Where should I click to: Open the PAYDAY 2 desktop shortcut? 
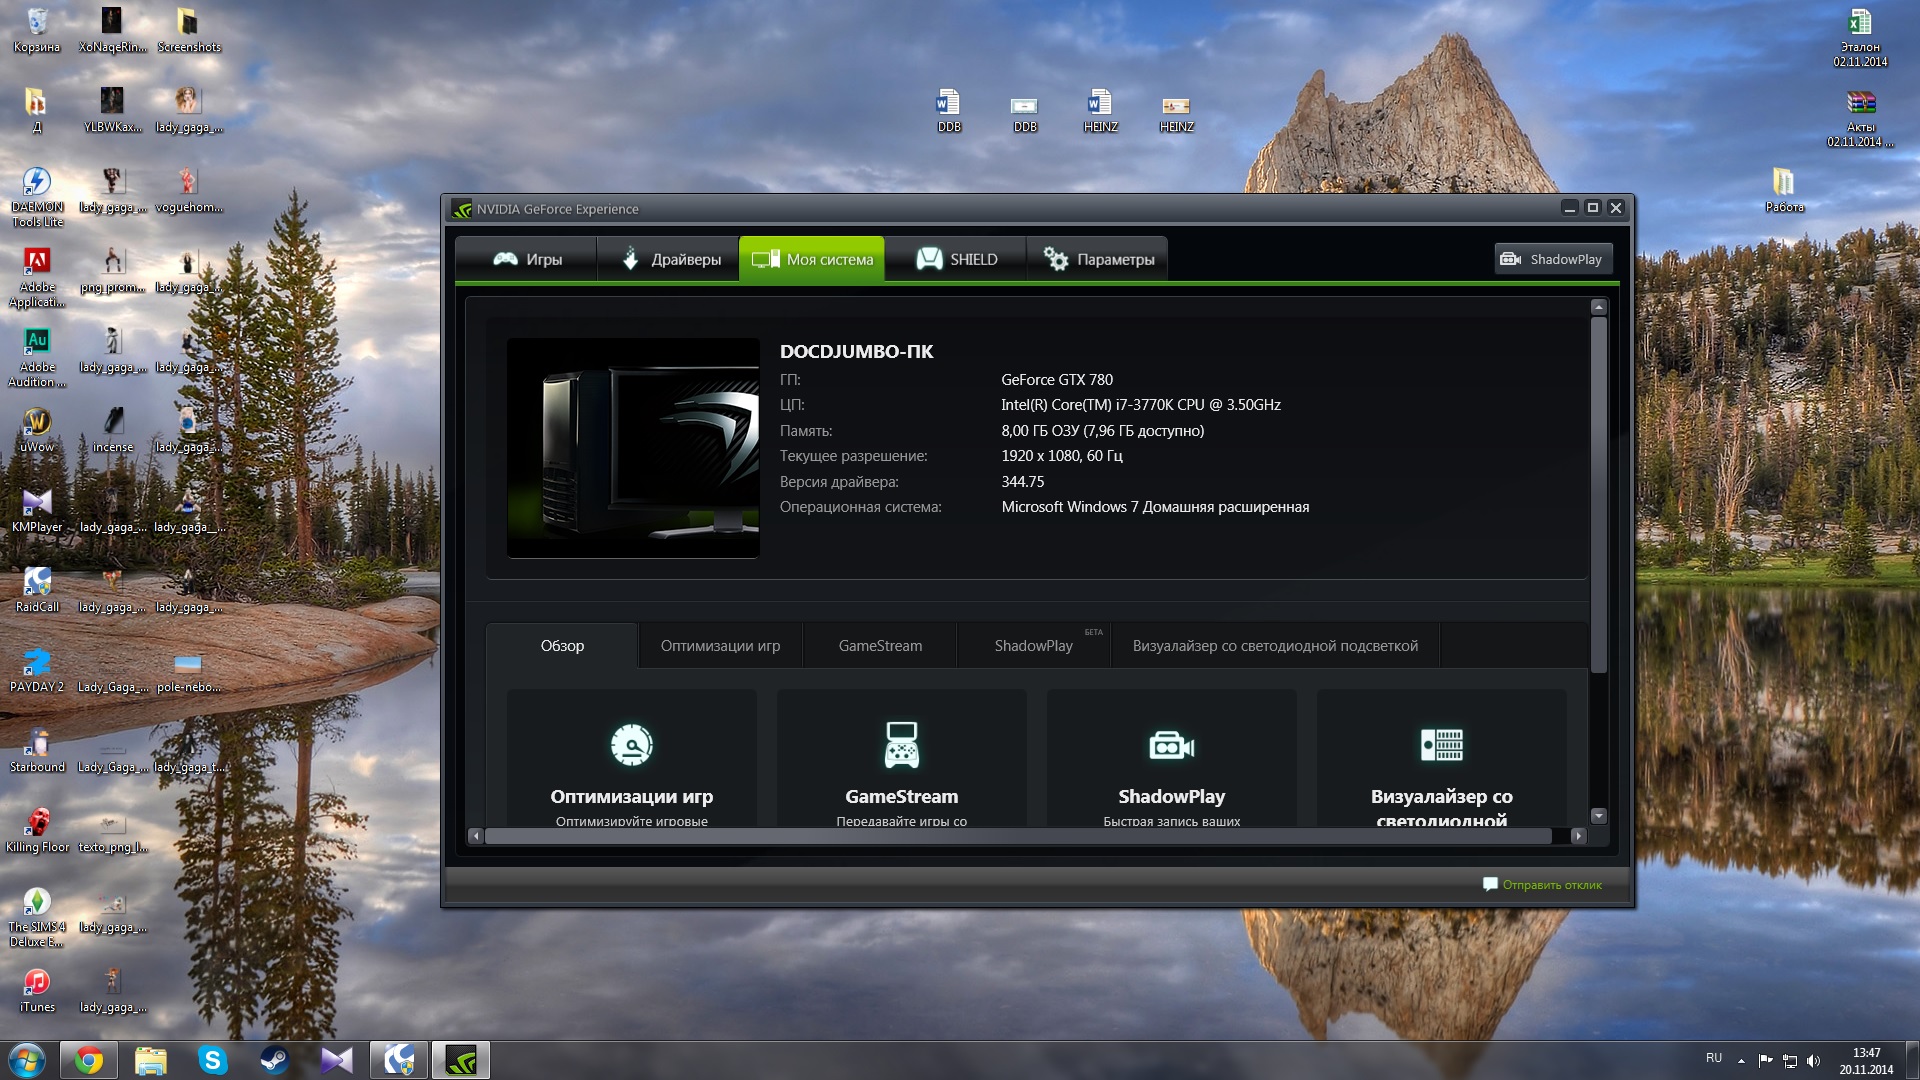click(37, 670)
